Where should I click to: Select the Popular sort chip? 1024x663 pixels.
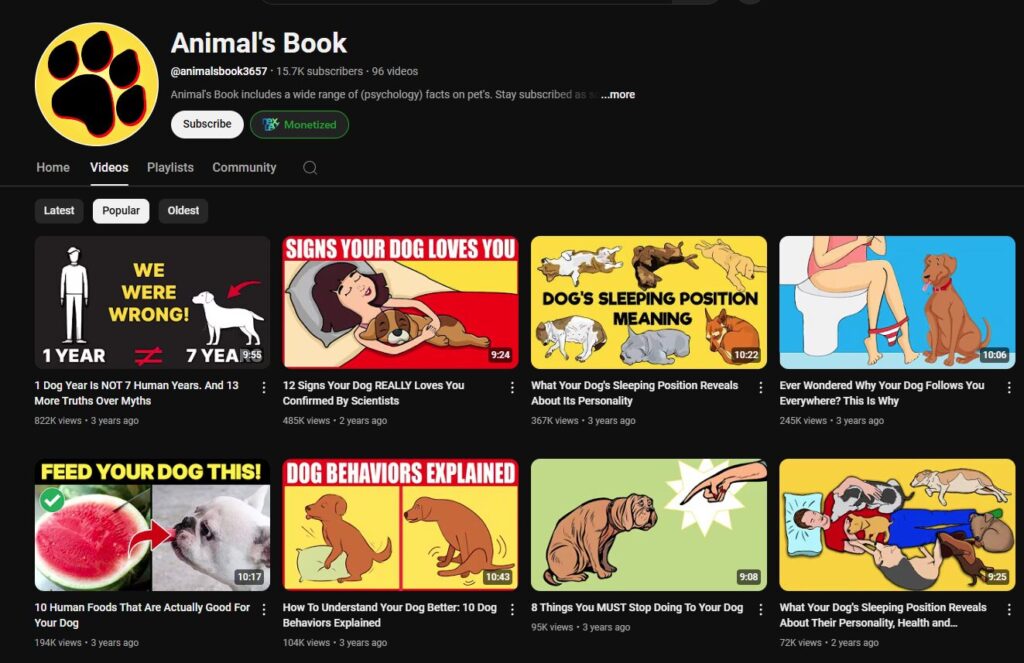121,210
